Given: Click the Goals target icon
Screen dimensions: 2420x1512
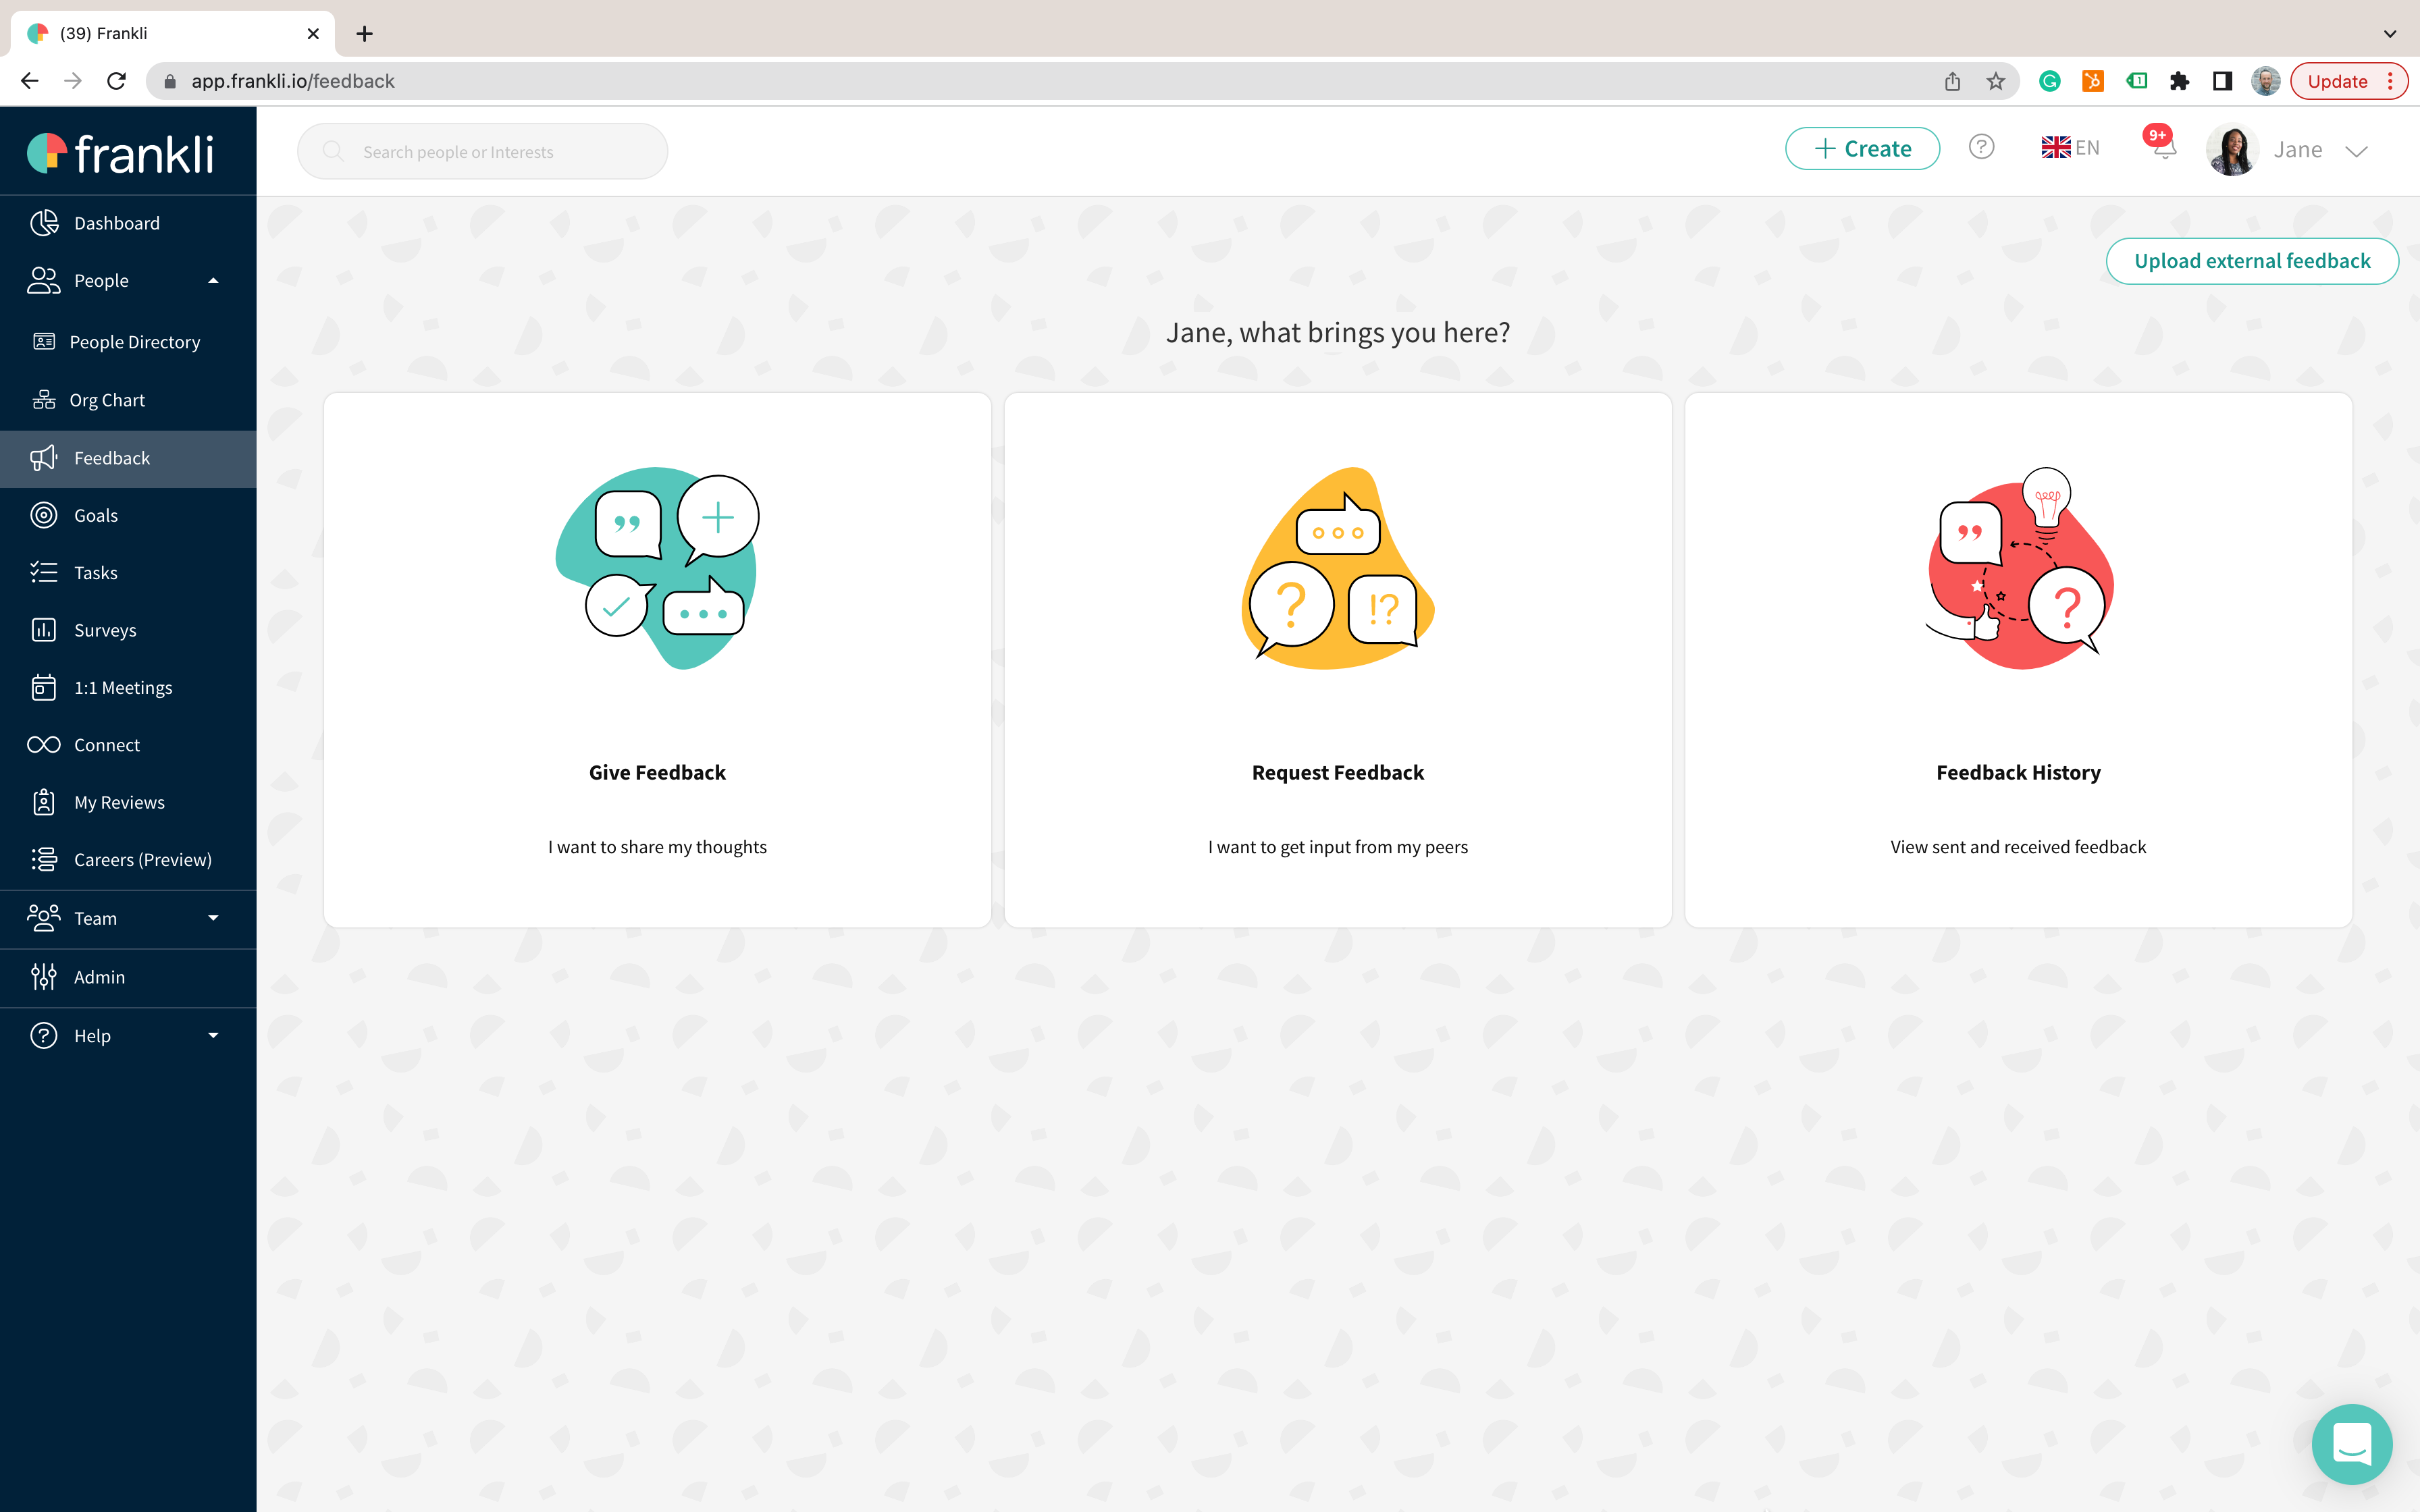Looking at the screenshot, I should click(x=44, y=515).
